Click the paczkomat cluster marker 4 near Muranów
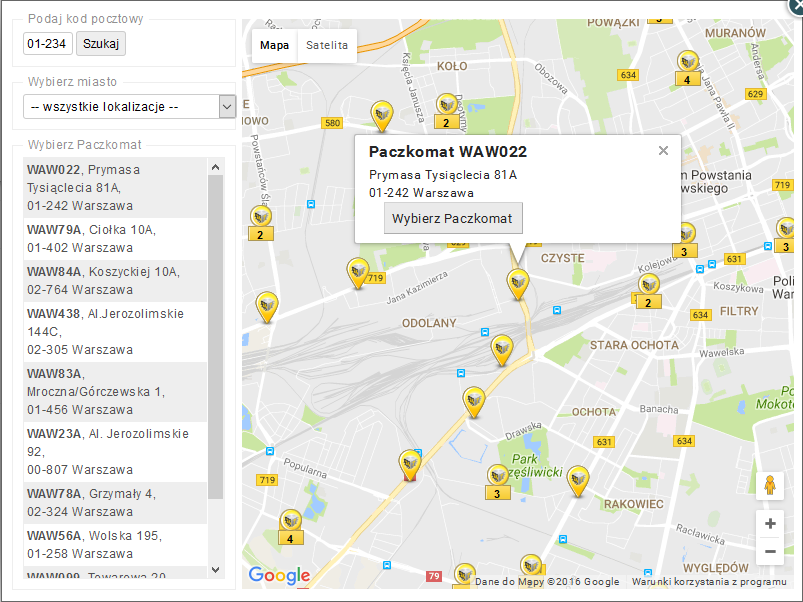803x602 pixels. (x=687, y=68)
